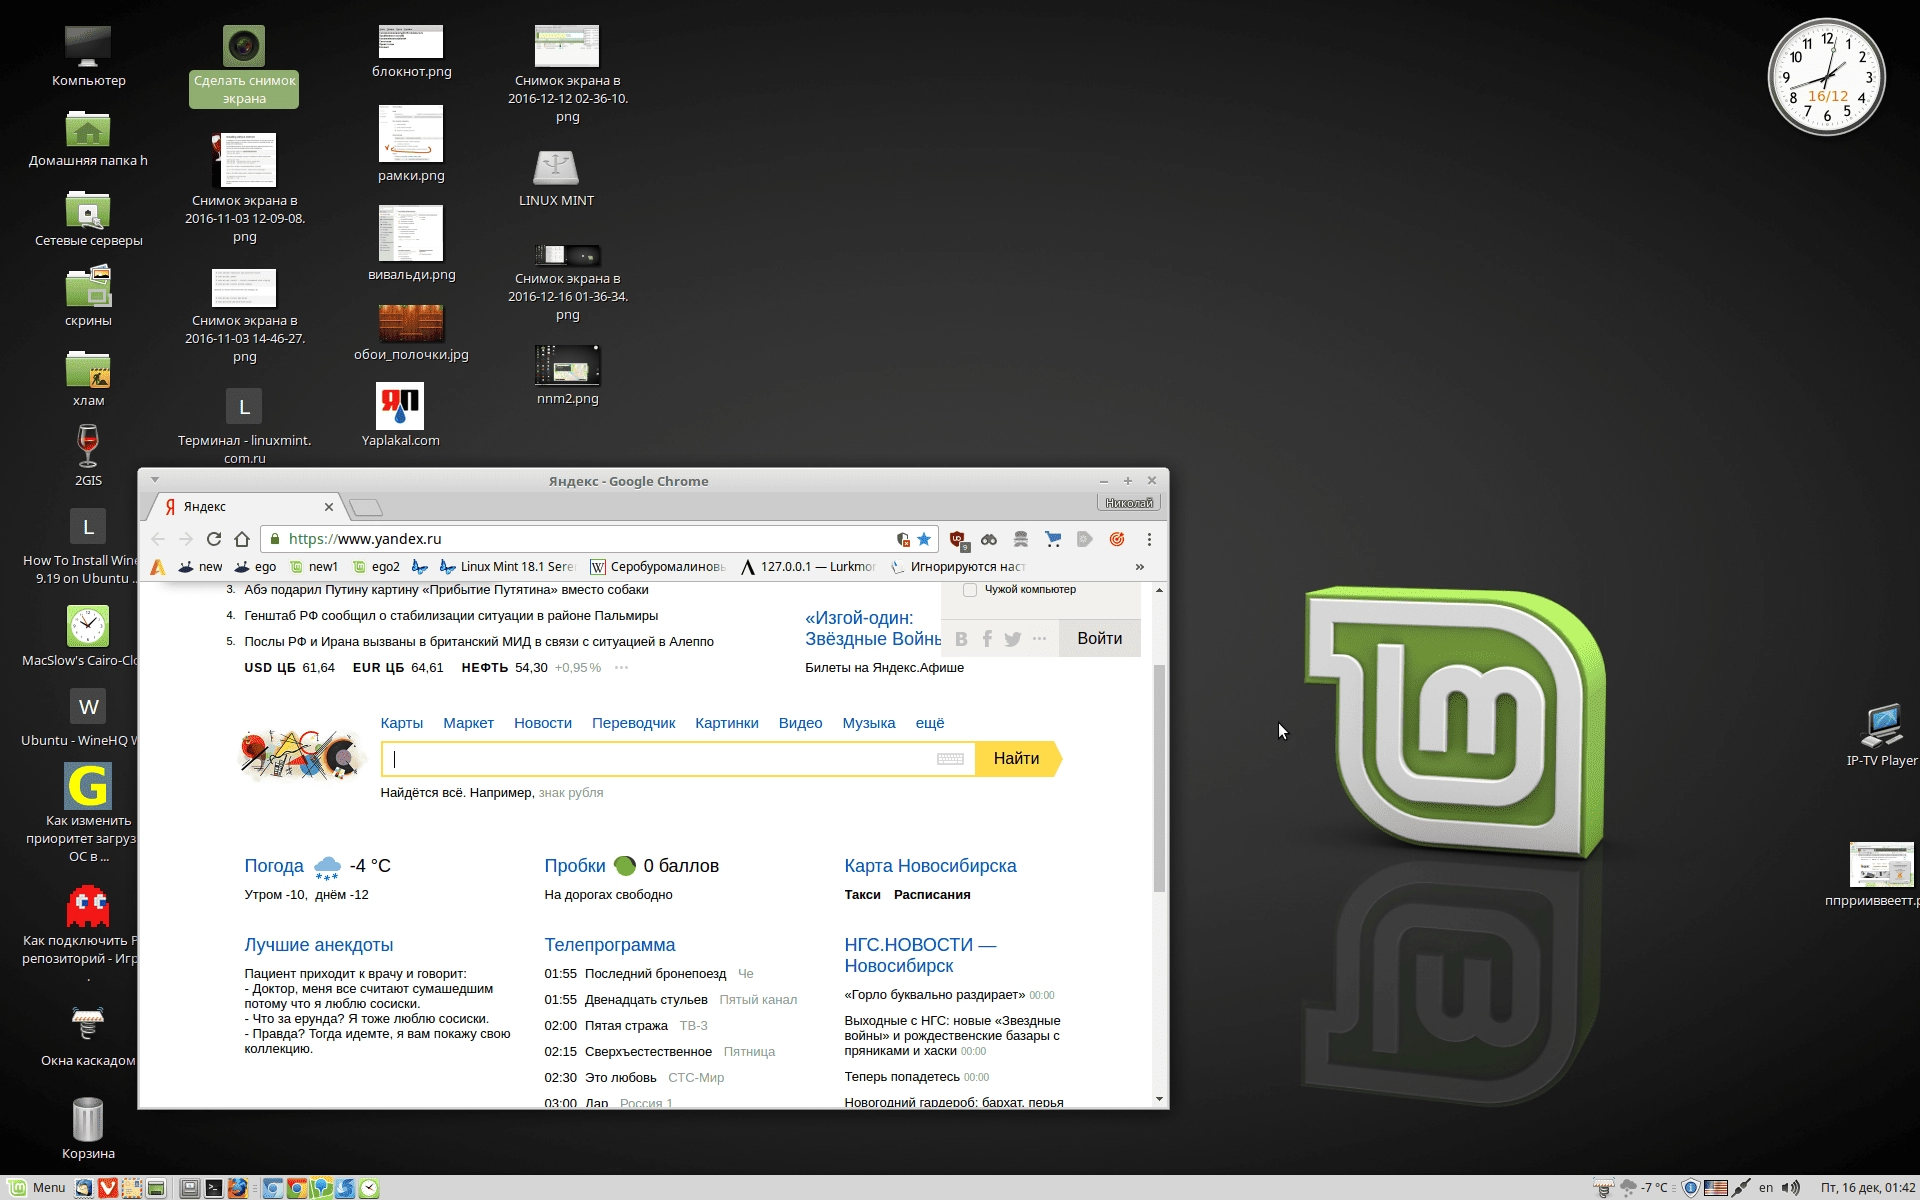The image size is (1920, 1200).
Task: Click the scrollbar down arrow in Chrome
Action: (x=1159, y=1099)
